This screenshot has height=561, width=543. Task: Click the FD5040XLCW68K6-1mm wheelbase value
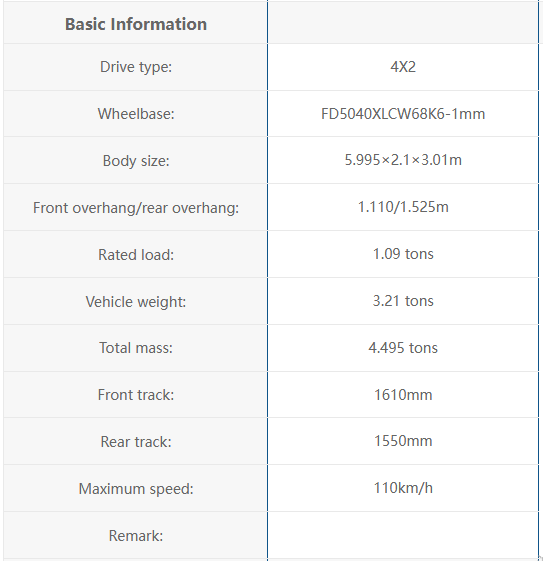tap(403, 114)
